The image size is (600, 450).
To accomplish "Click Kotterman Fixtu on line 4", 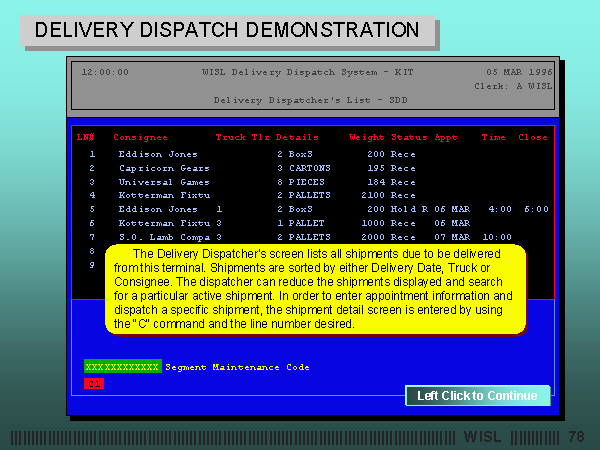I will (164, 195).
